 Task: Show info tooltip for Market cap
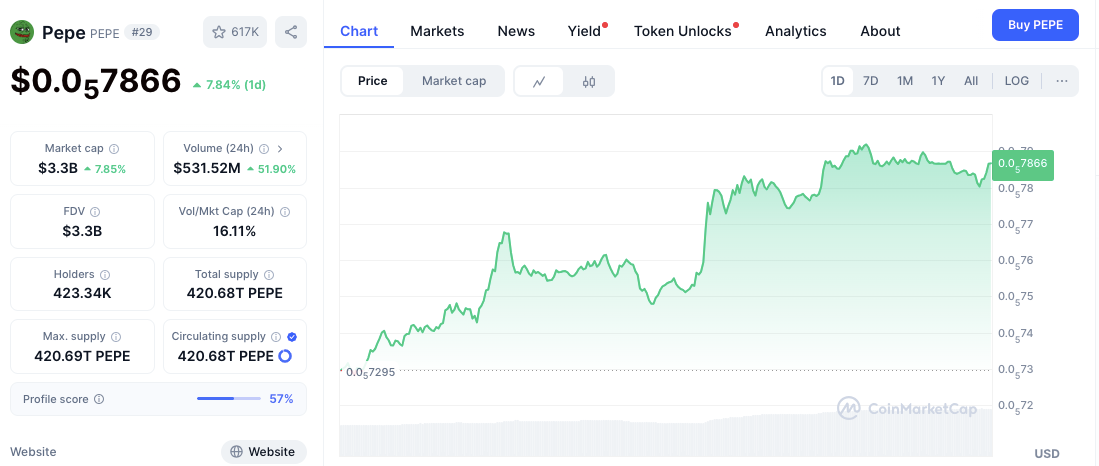pos(114,149)
